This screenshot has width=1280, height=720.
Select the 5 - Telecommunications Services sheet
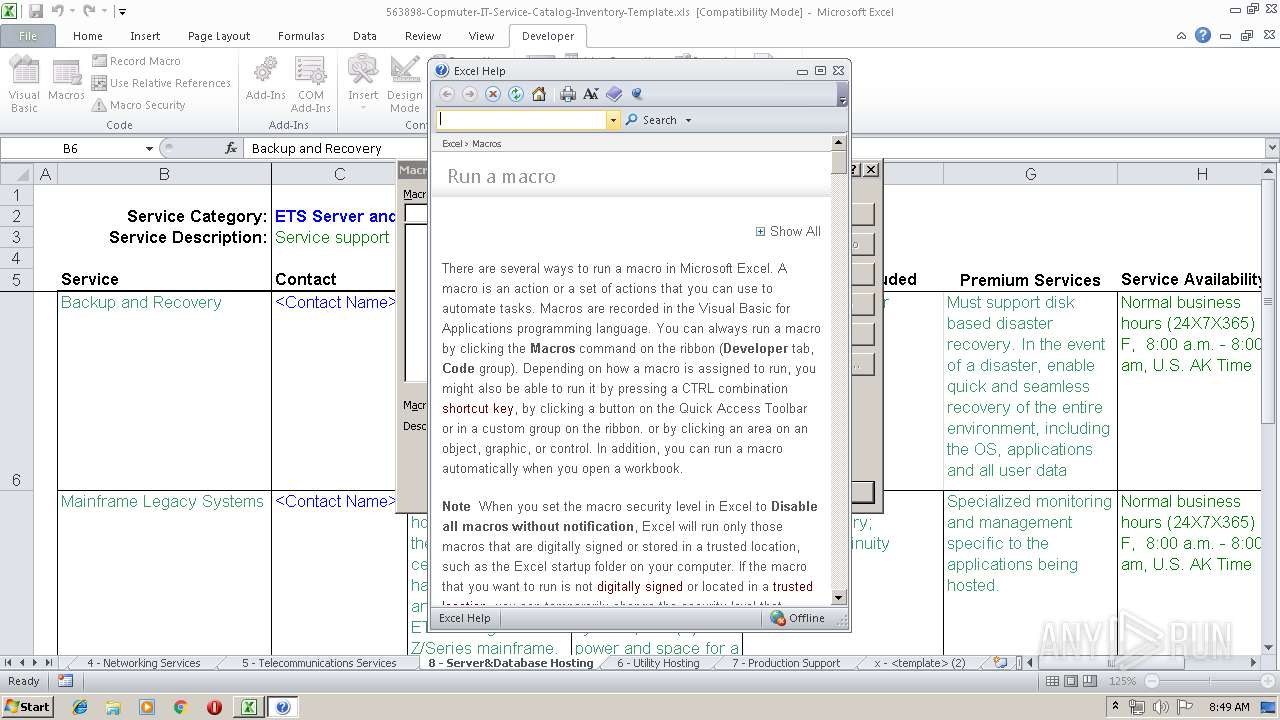319,662
